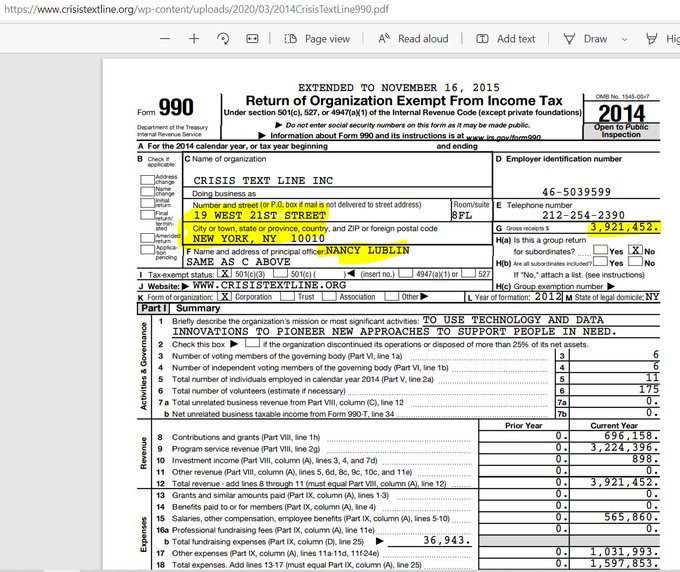Toggle the Corporation checkbox
The height and width of the screenshot is (572, 680).
pyautogui.click(x=224, y=297)
